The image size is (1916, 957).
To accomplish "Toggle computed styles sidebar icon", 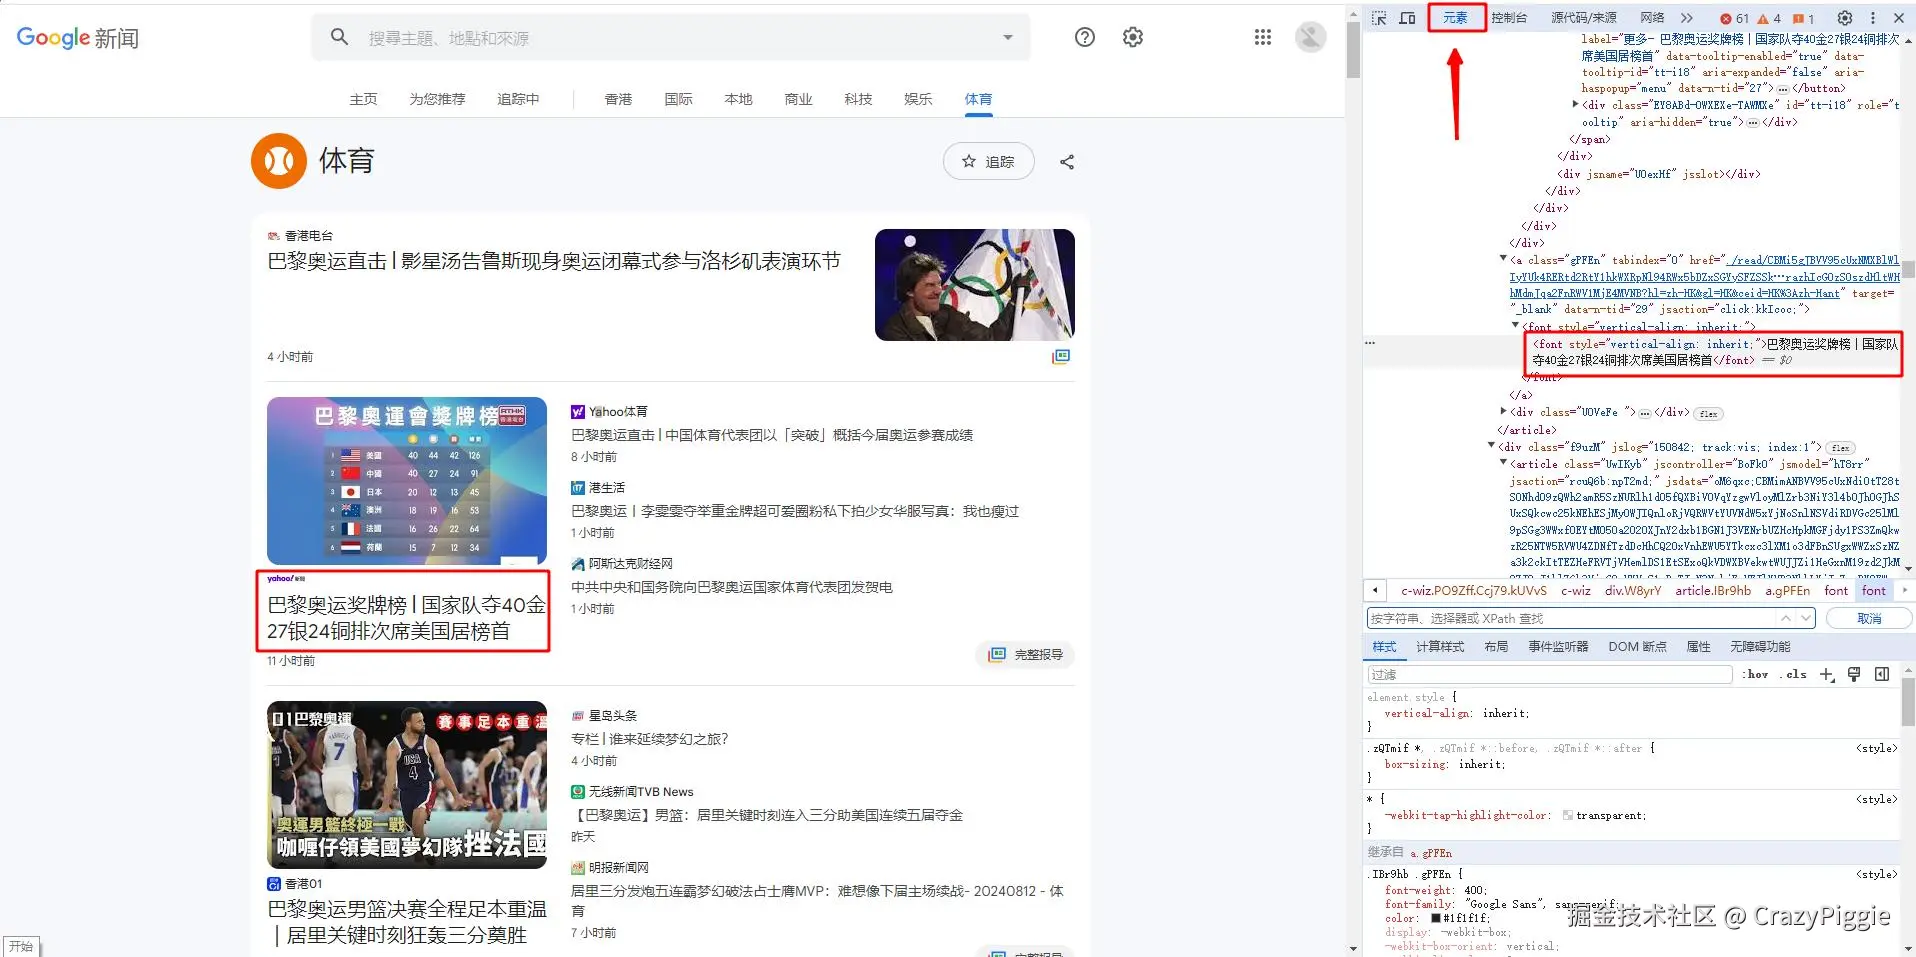I will [x=1882, y=675].
